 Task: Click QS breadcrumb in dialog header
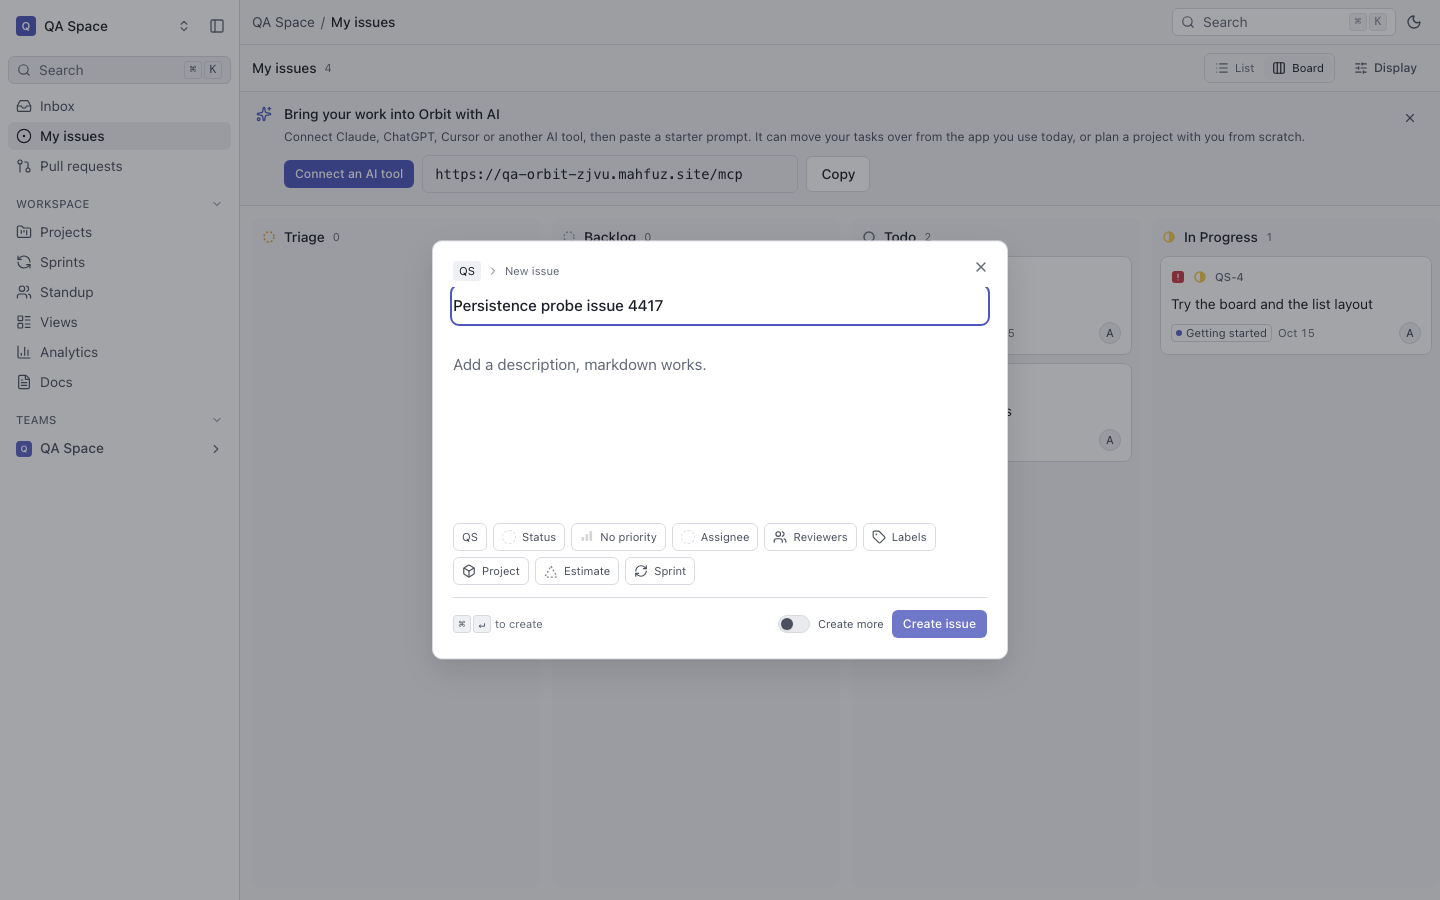point(467,271)
